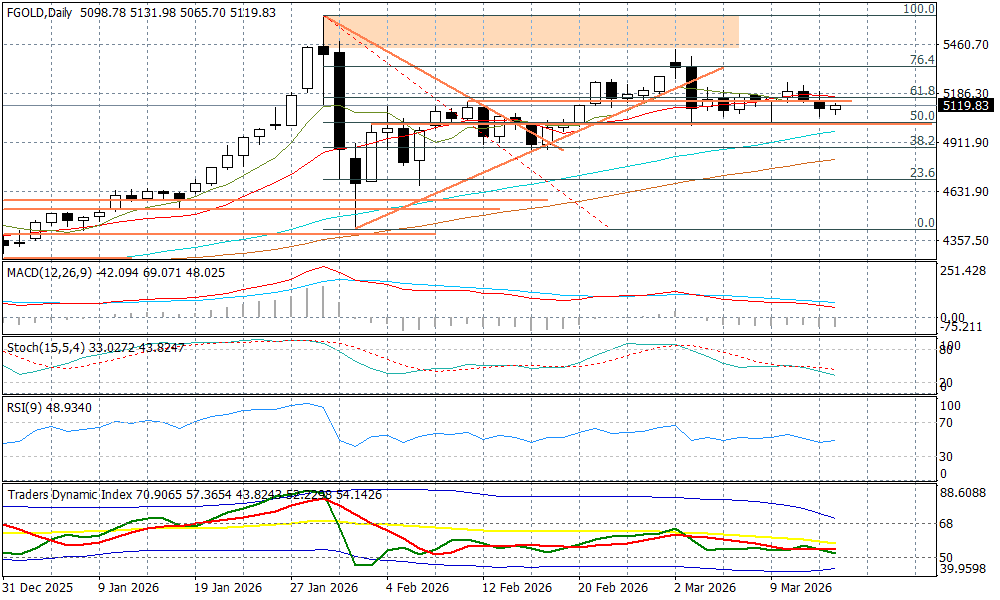Select the Fibonacci 100.0 level label
The image size is (1000, 600).
point(918,9)
